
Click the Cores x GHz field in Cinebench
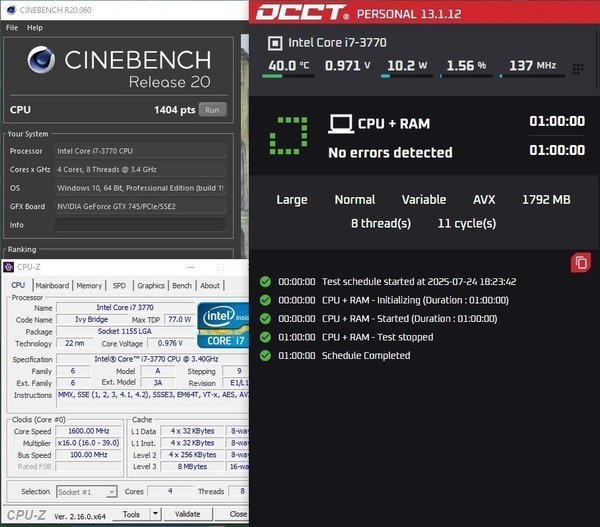point(140,170)
